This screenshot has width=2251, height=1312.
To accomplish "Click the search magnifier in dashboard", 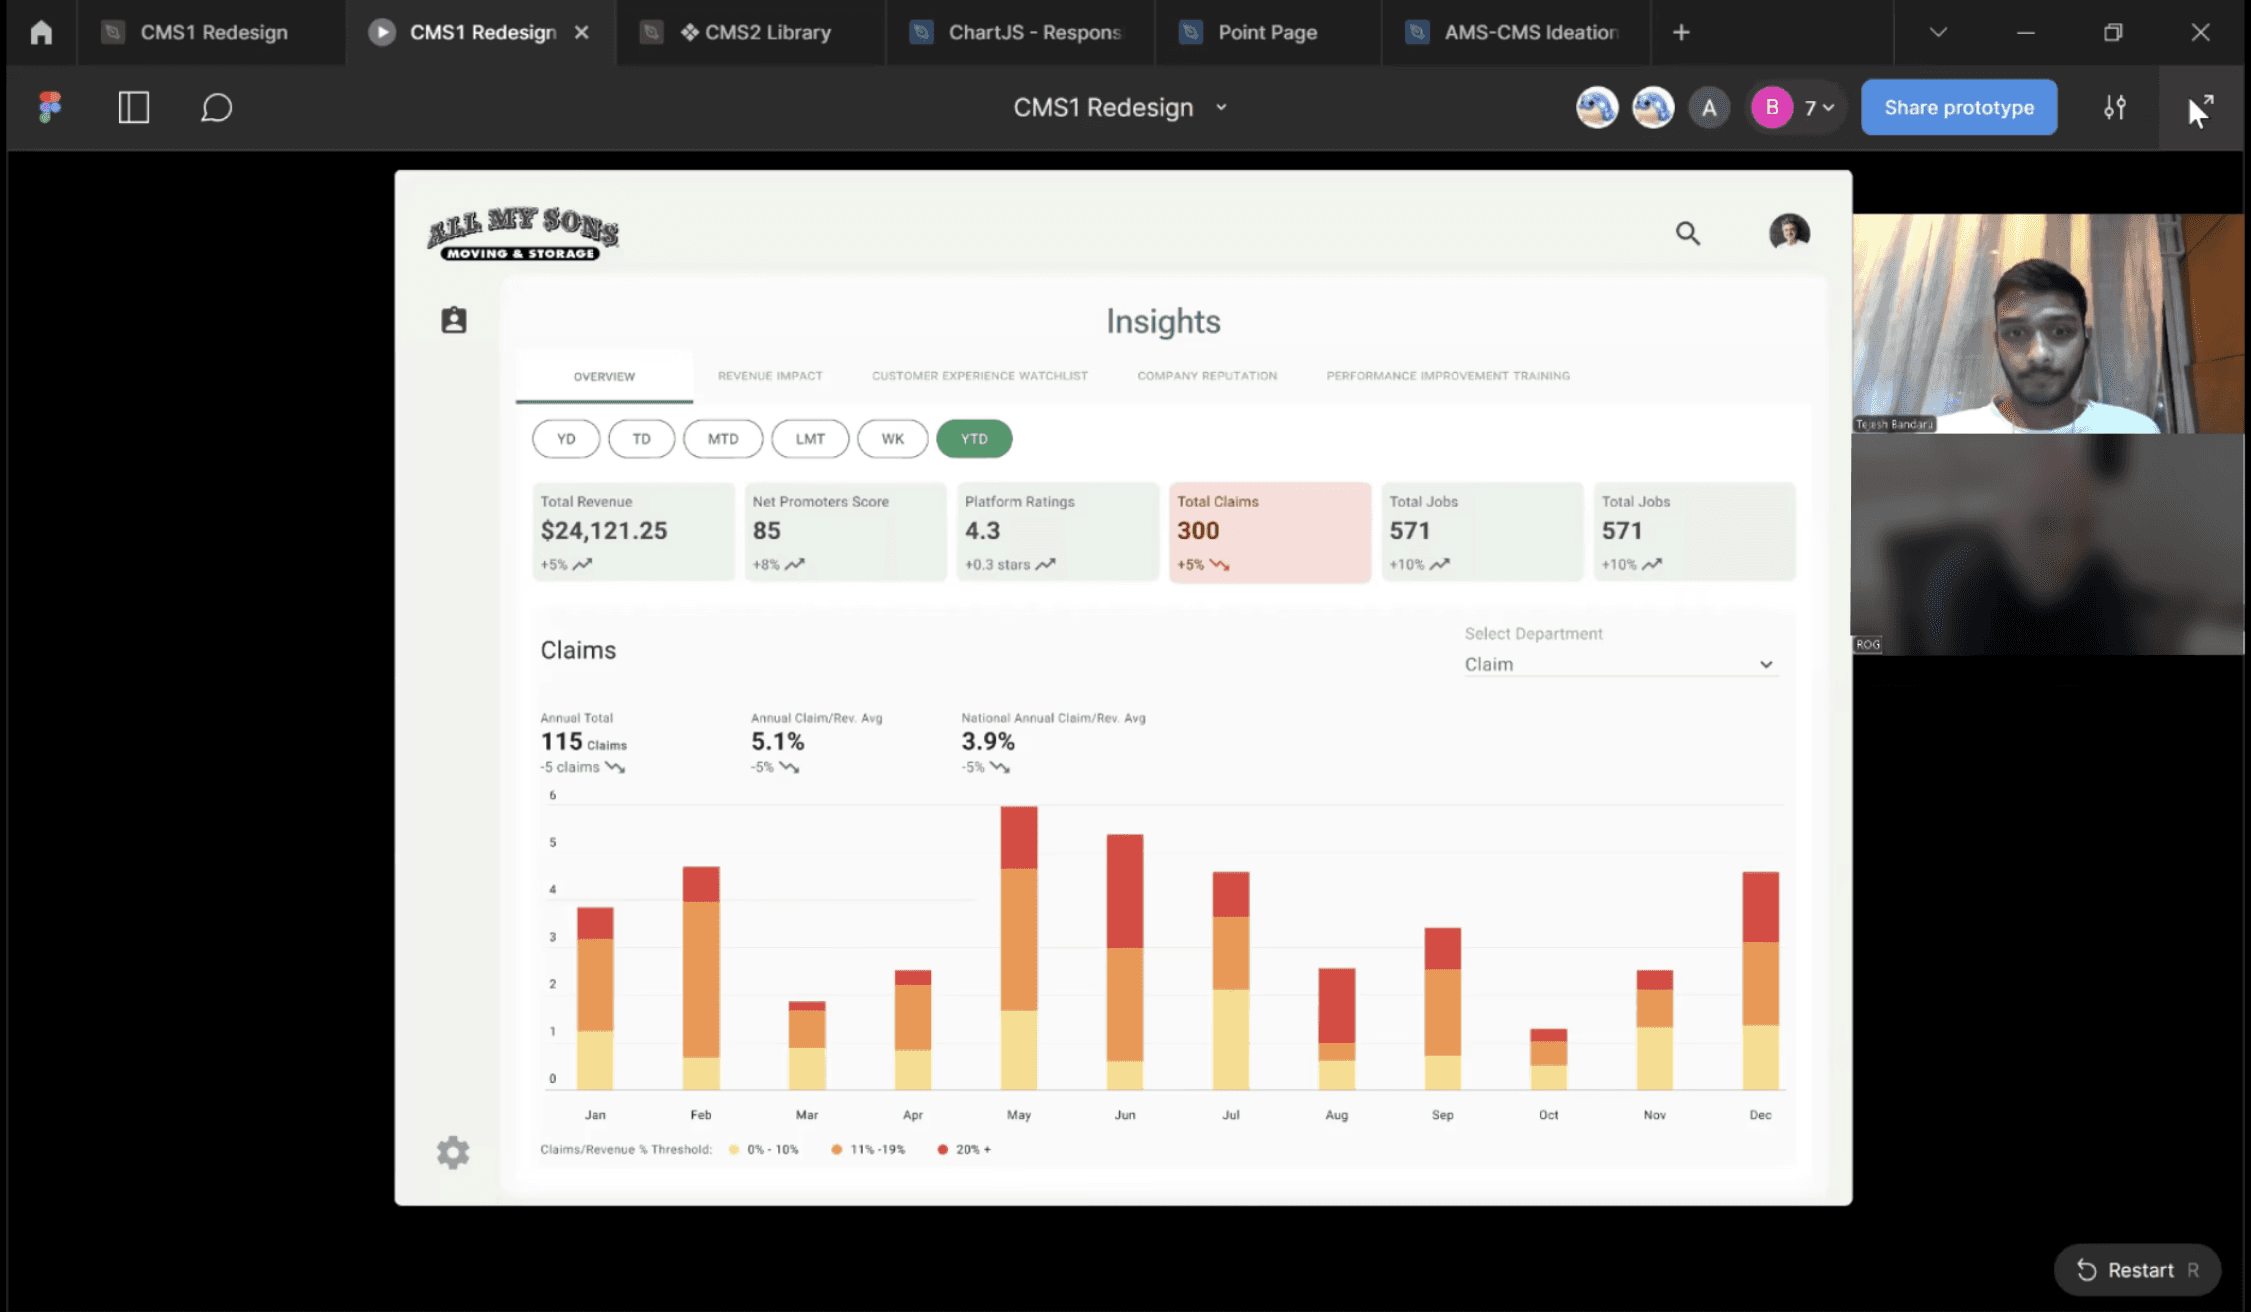I will click(1687, 233).
